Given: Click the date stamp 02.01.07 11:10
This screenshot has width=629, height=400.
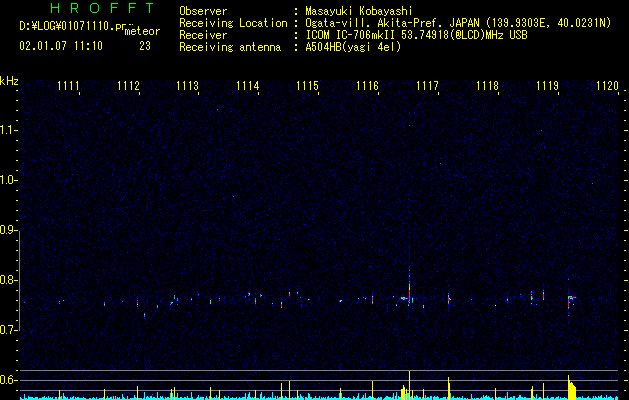Looking at the screenshot, I should (61, 46).
